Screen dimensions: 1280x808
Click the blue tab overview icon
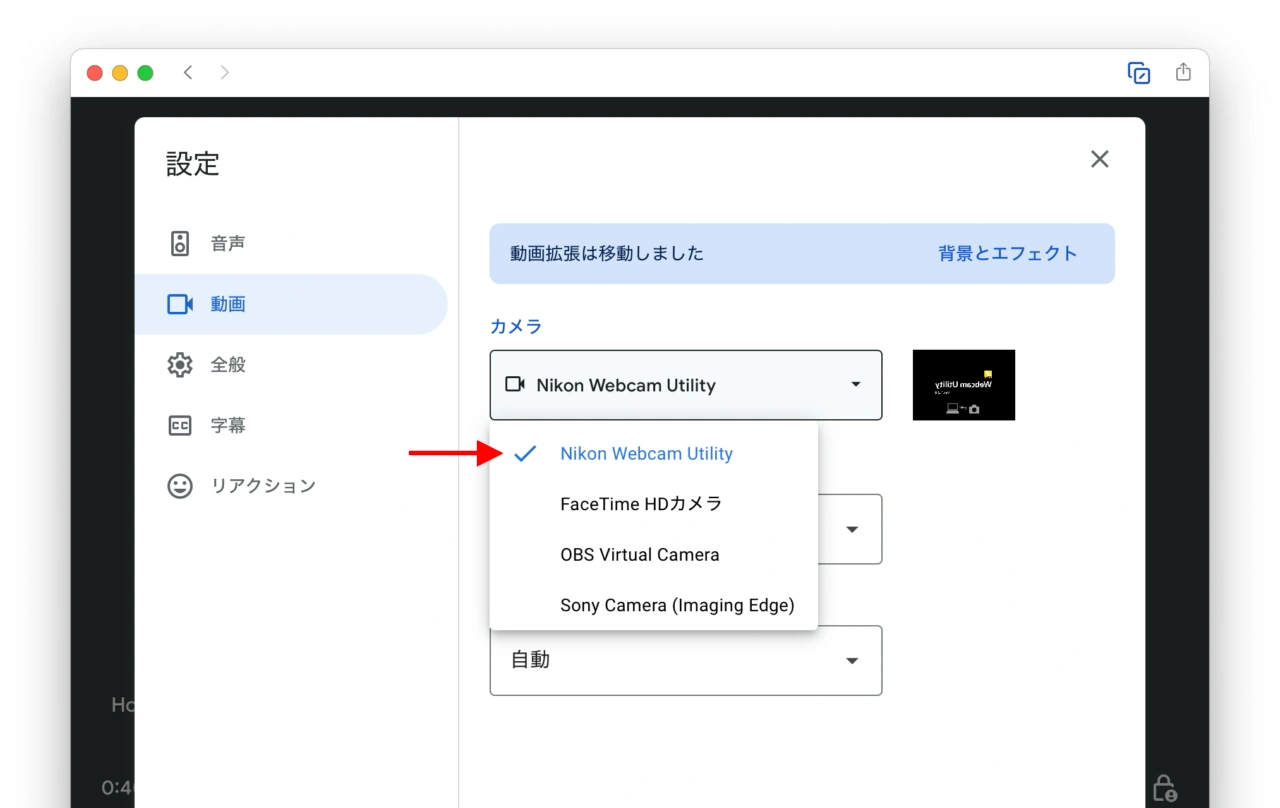(x=1138, y=72)
